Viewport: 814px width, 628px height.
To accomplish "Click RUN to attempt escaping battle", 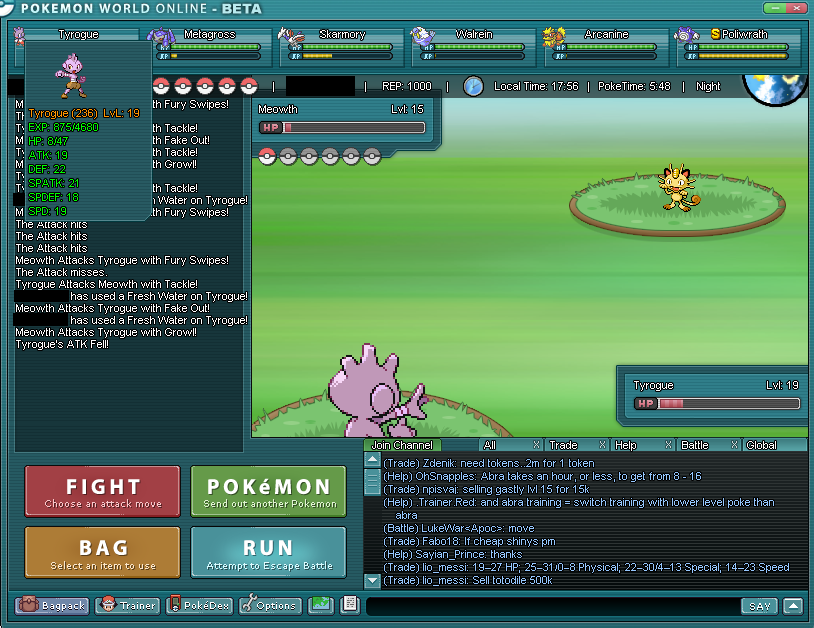I will [x=268, y=553].
